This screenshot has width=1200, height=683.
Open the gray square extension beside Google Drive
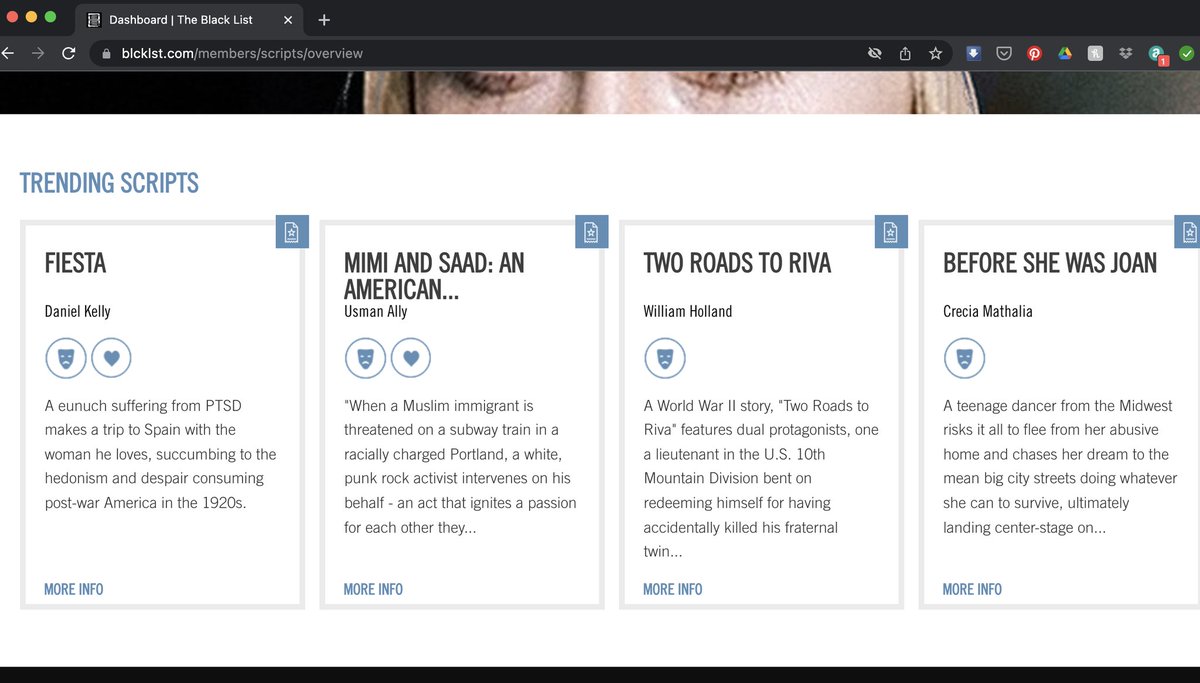pos(1096,54)
